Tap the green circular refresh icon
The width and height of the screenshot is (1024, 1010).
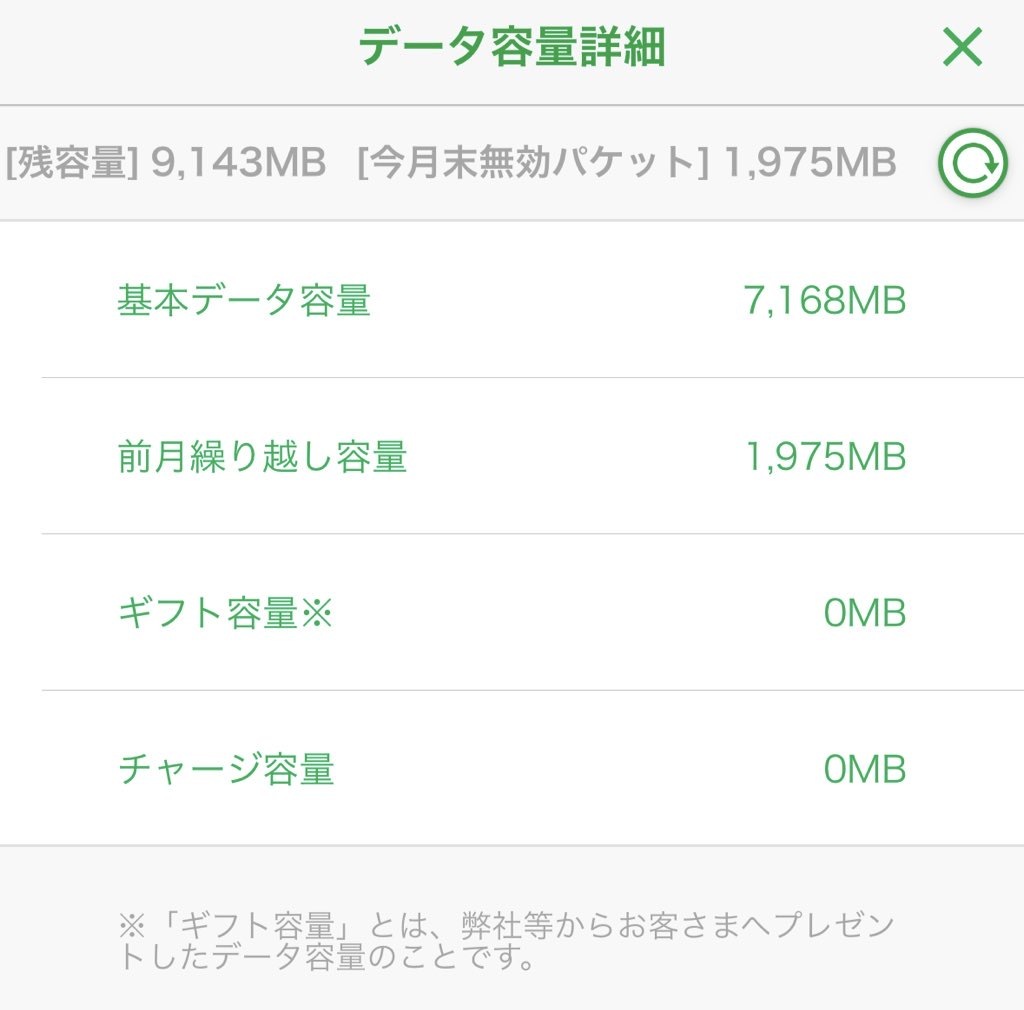point(970,164)
